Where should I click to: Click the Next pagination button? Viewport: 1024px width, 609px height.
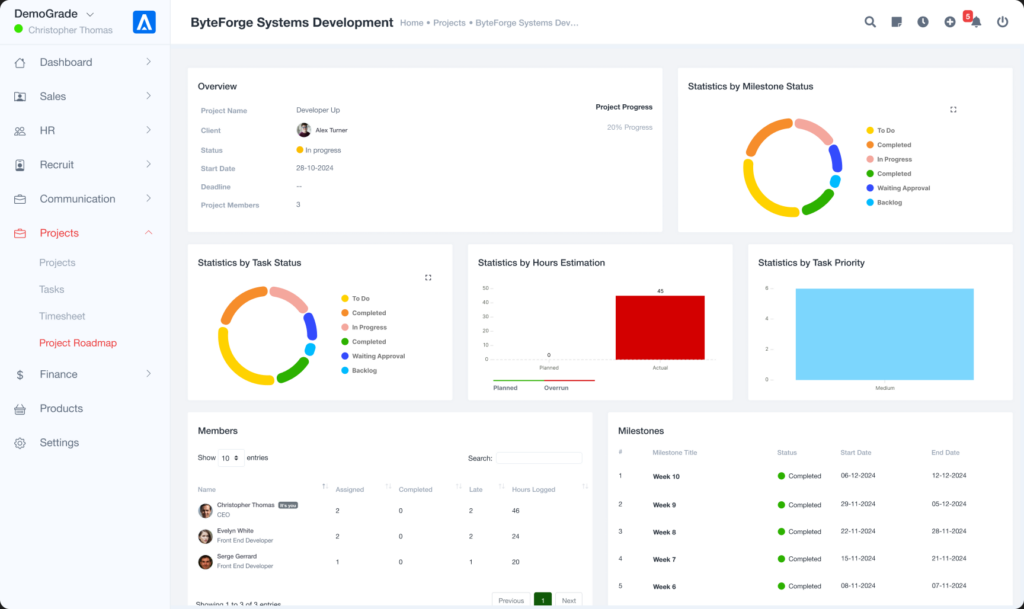(x=568, y=600)
